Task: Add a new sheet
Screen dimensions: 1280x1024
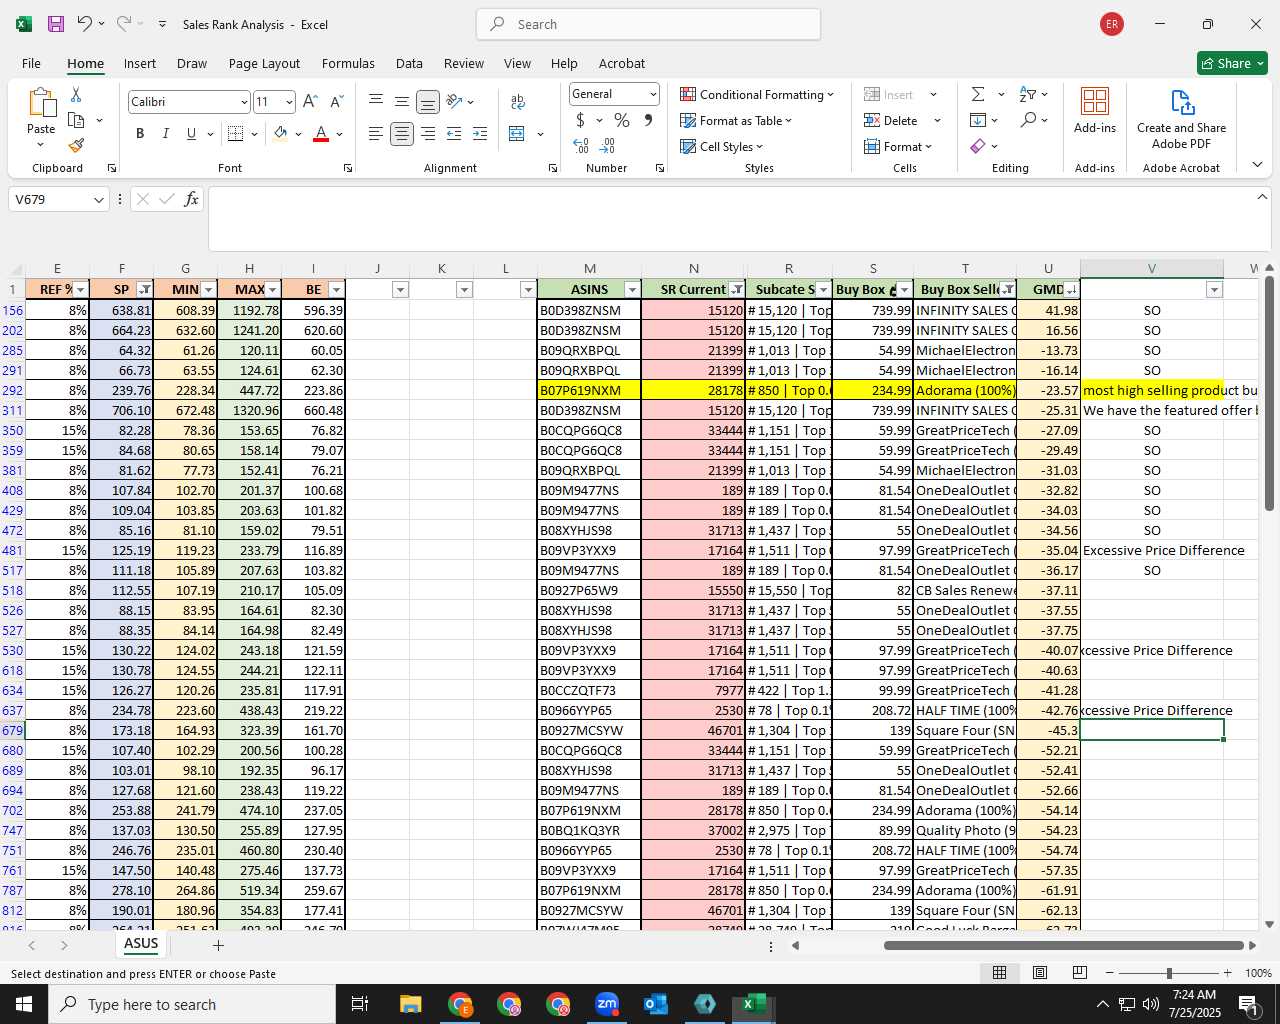Action: click(218, 945)
